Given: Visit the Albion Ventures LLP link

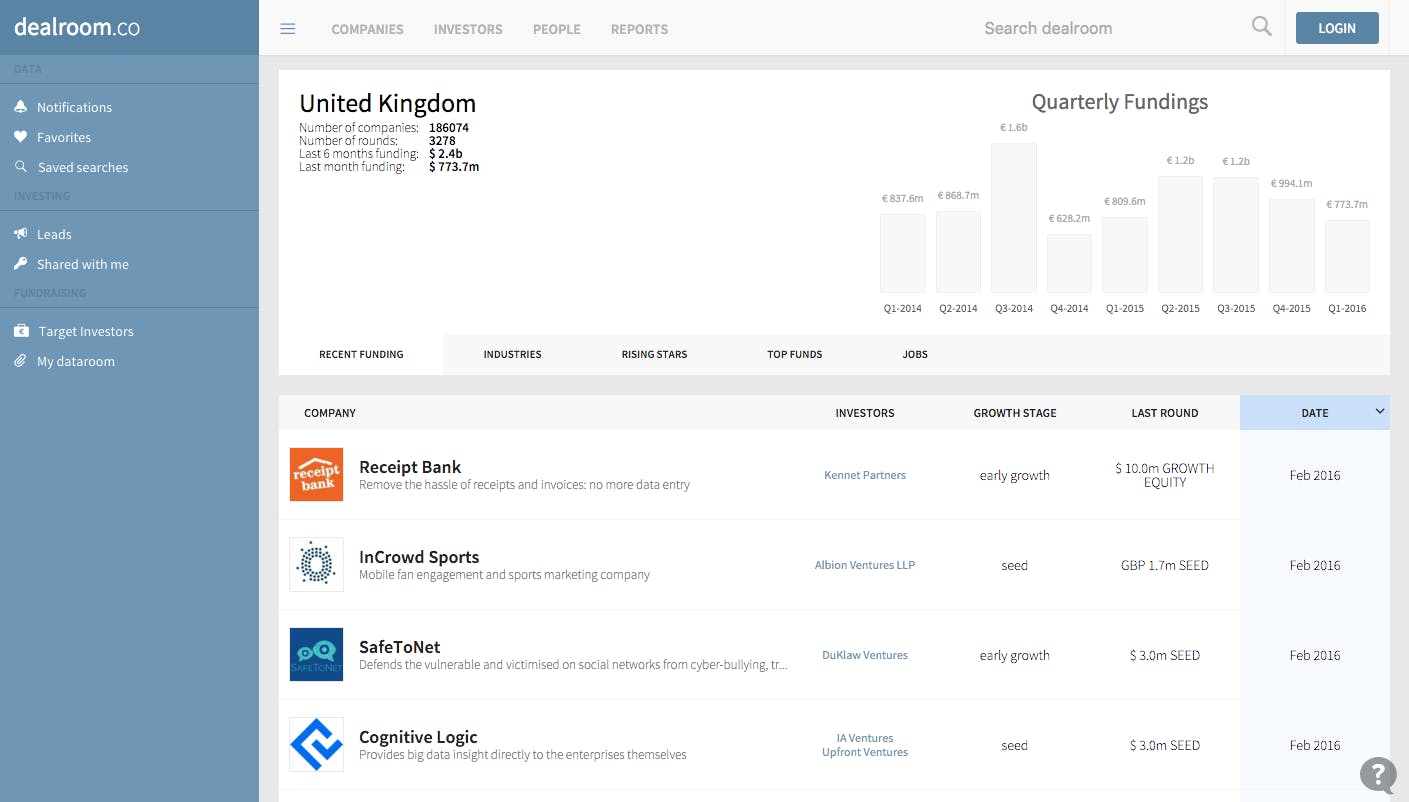Looking at the screenshot, I should (864, 564).
